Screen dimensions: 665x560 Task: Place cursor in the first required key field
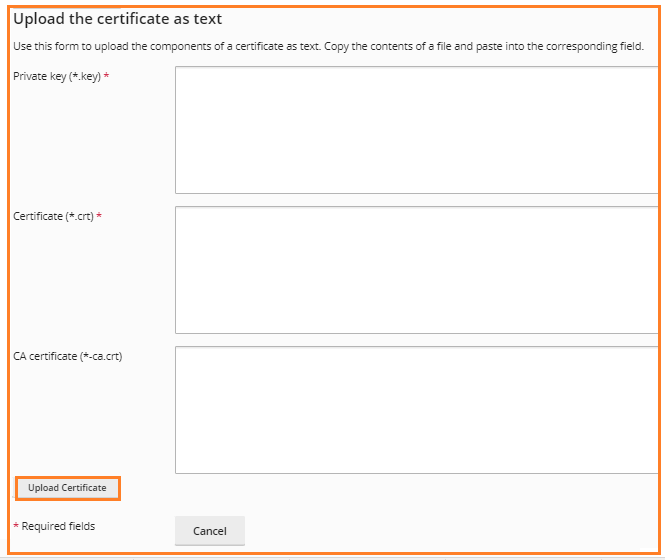click(x=417, y=130)
